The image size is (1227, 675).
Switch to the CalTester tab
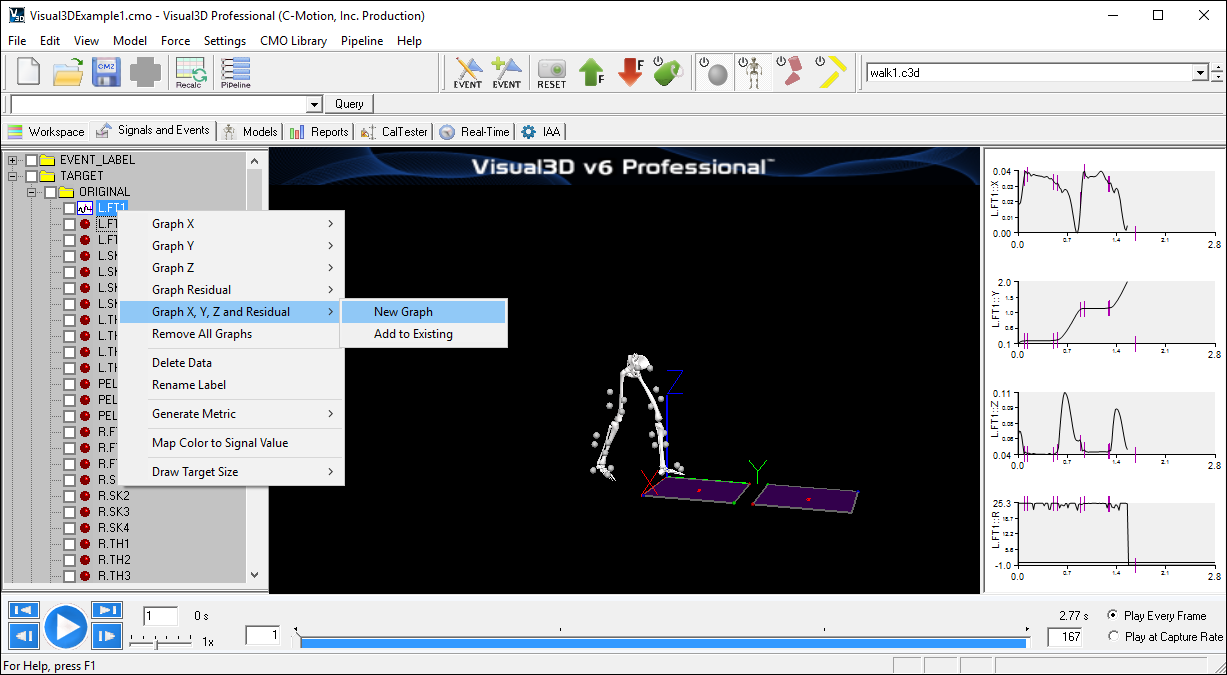(394, 131)
